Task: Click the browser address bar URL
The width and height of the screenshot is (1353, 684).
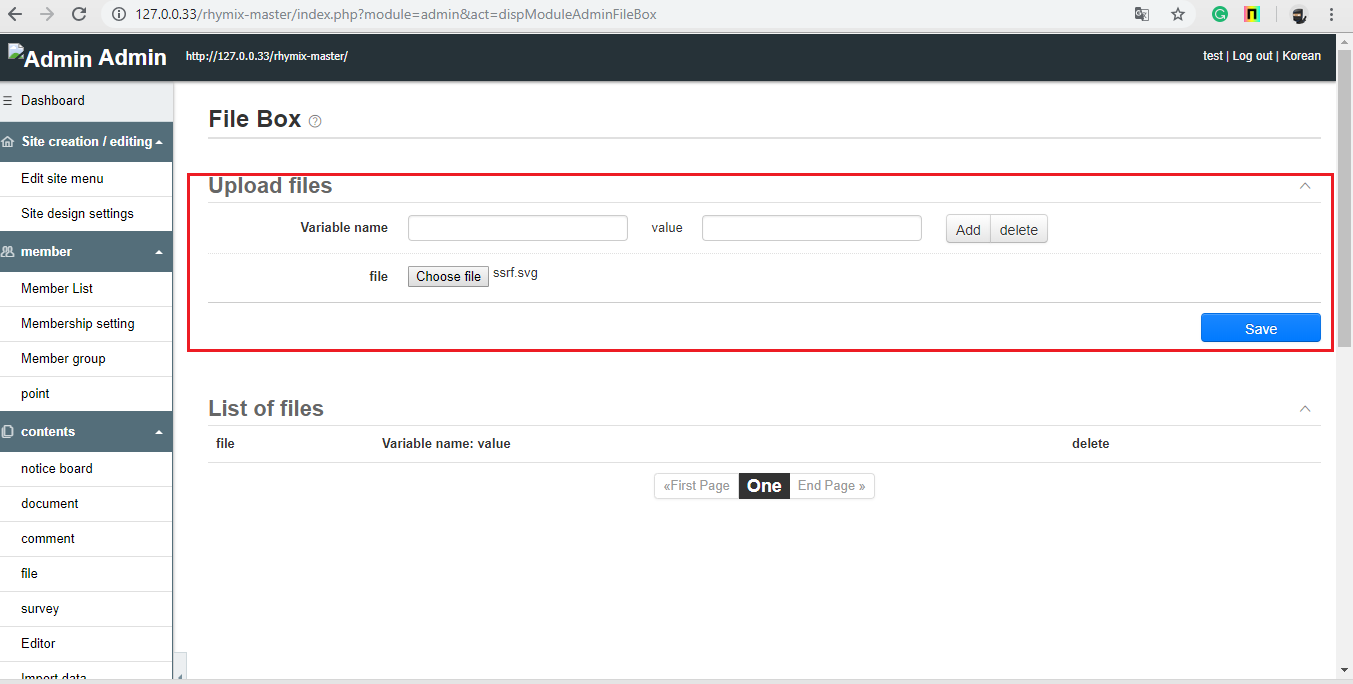Action: pyautogui.click(x=396, y=15)
